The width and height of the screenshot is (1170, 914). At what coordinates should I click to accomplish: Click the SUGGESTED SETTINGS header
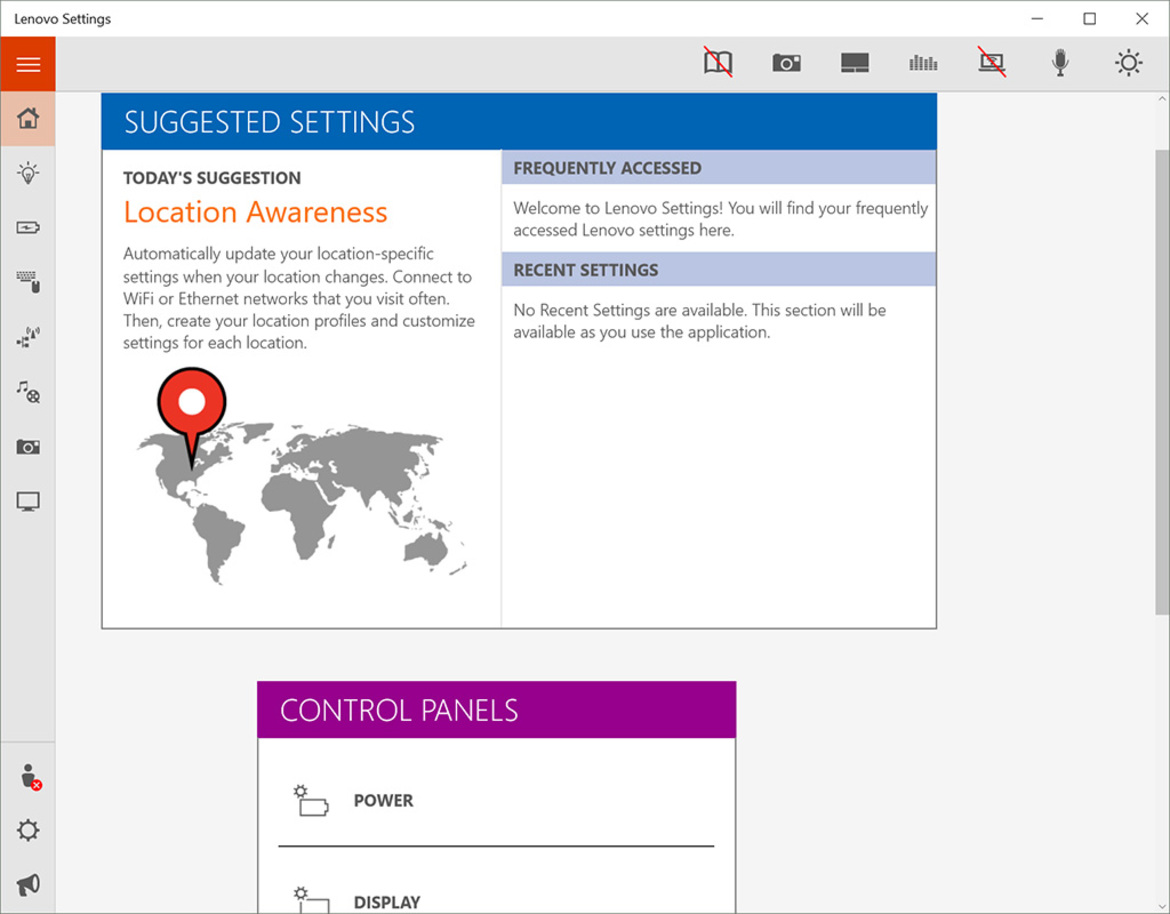[x=519, y=122]
